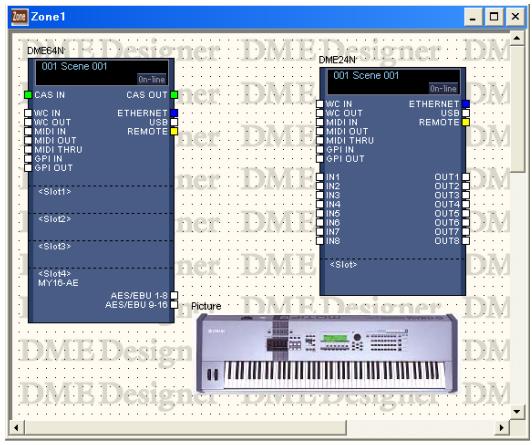Select the DME64N ETHERNET port

pos(174,113)
